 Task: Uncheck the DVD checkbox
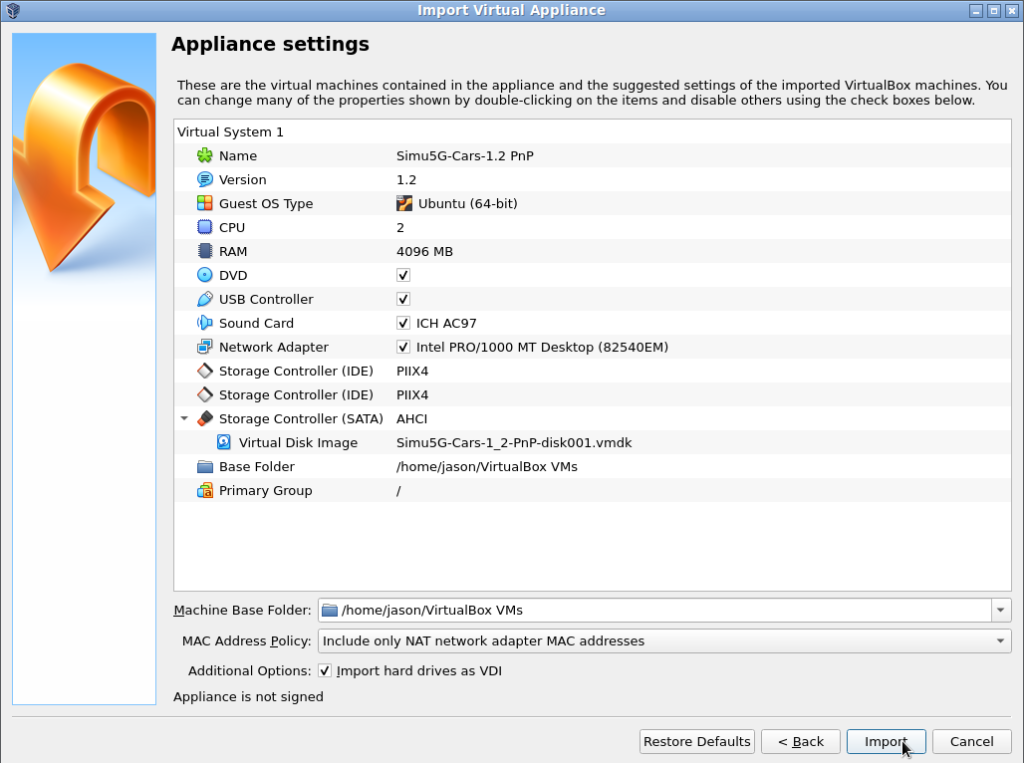pyautogui.click(x=404, y=276)
